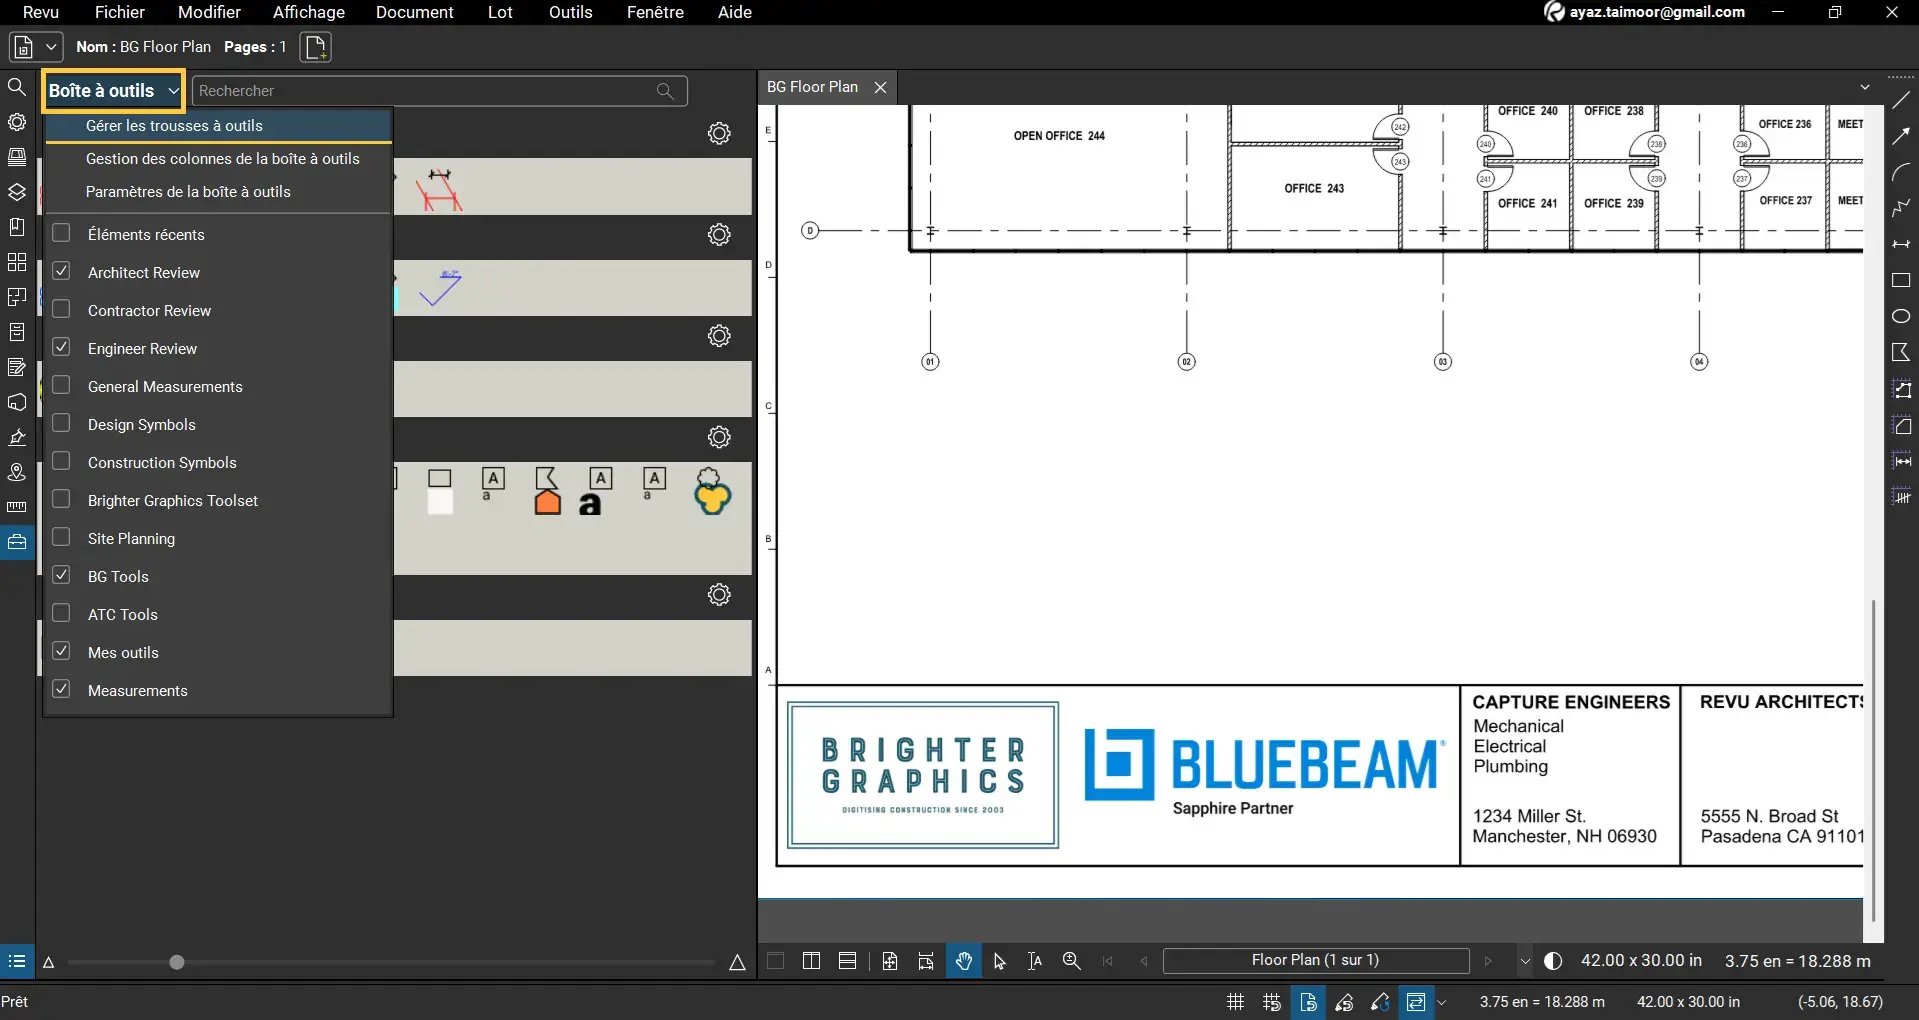Select the Rectangle markup tool

pyautogui.click(x=1901, y=280)
